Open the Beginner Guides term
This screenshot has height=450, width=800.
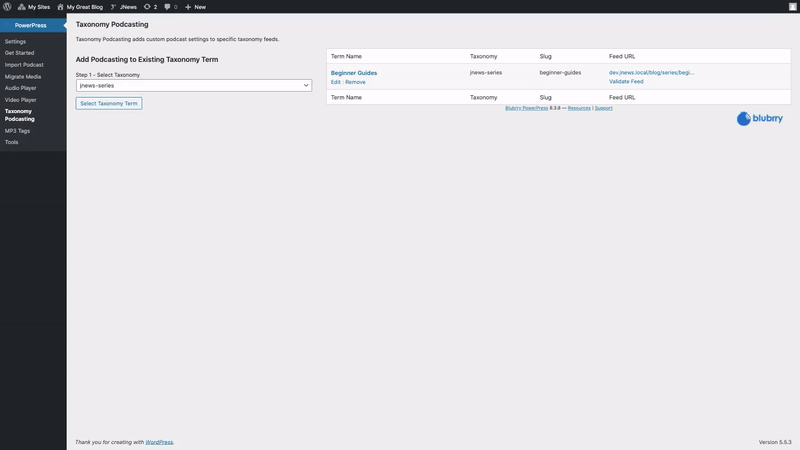pos(354,73)
